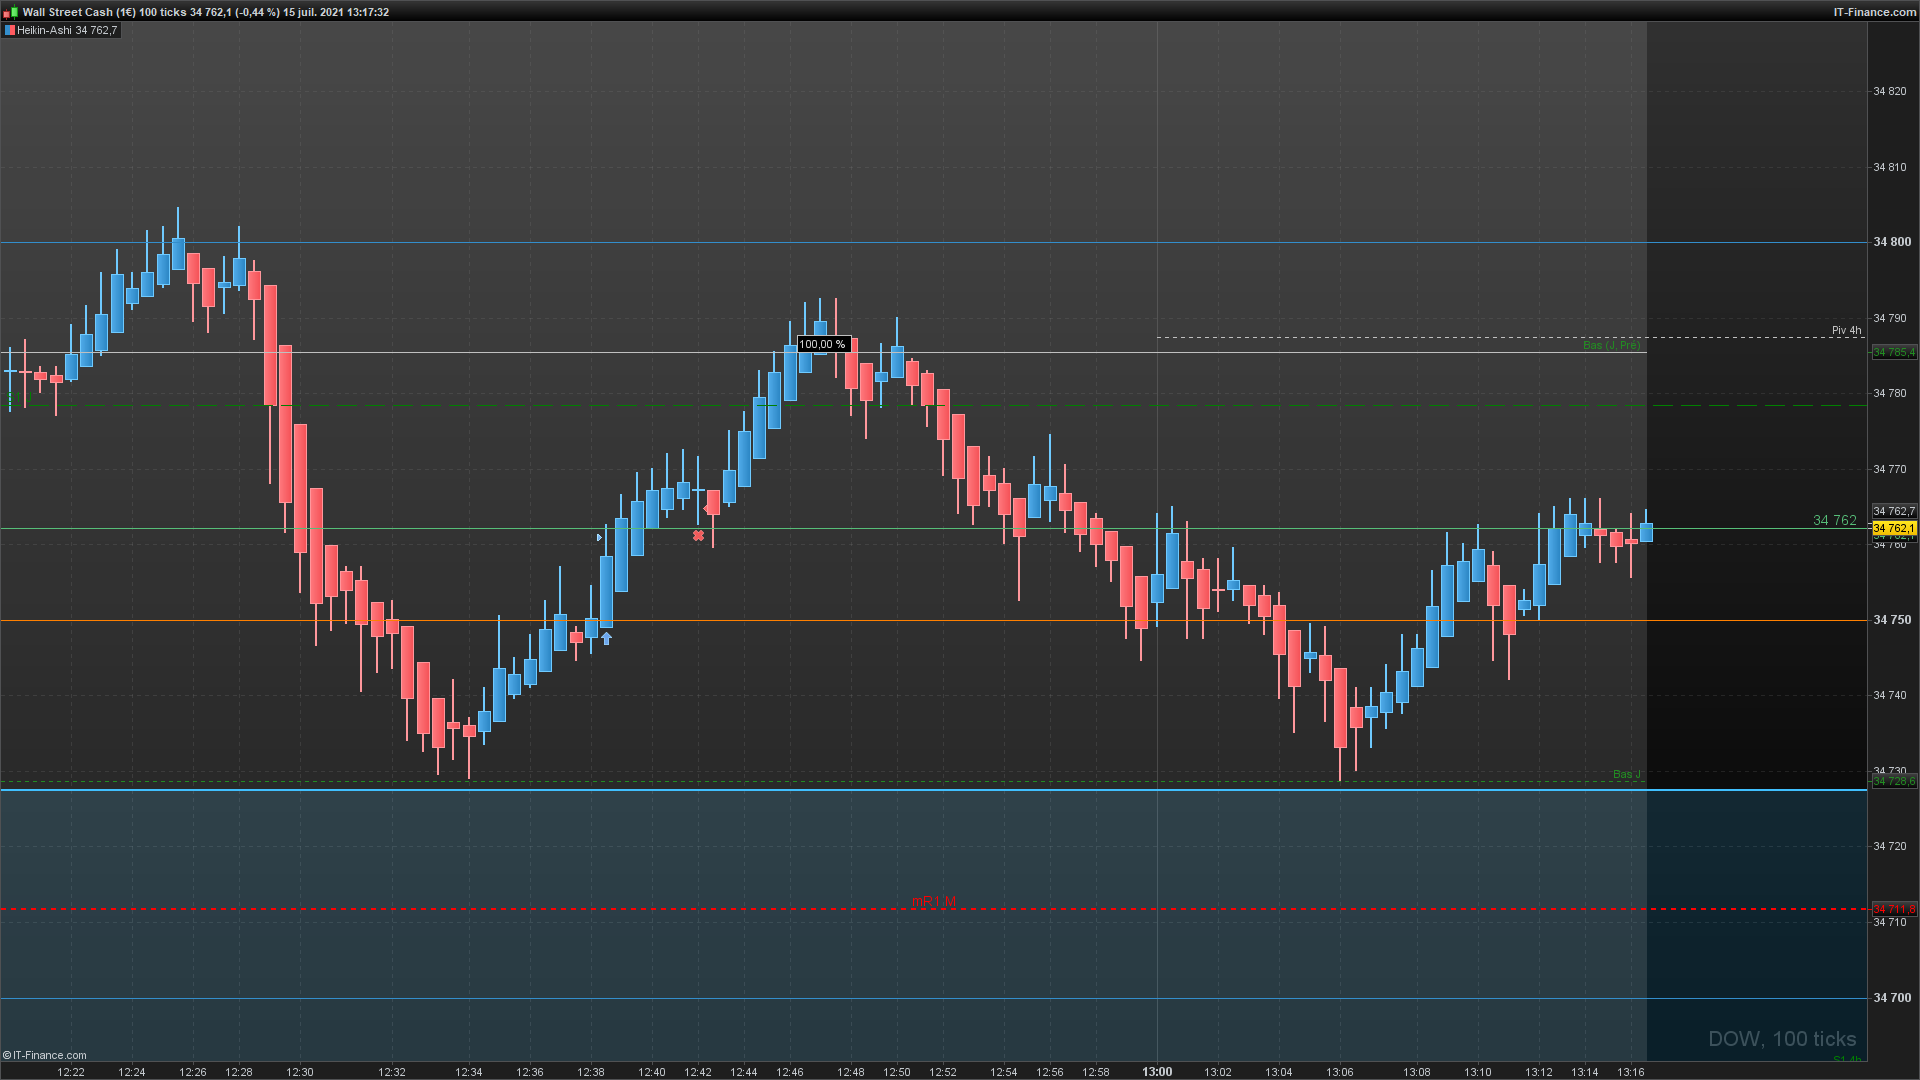This screenshot has height=1080, width=1920.
Task: Click the red X exit signal marker
Action: coord(698,536)
